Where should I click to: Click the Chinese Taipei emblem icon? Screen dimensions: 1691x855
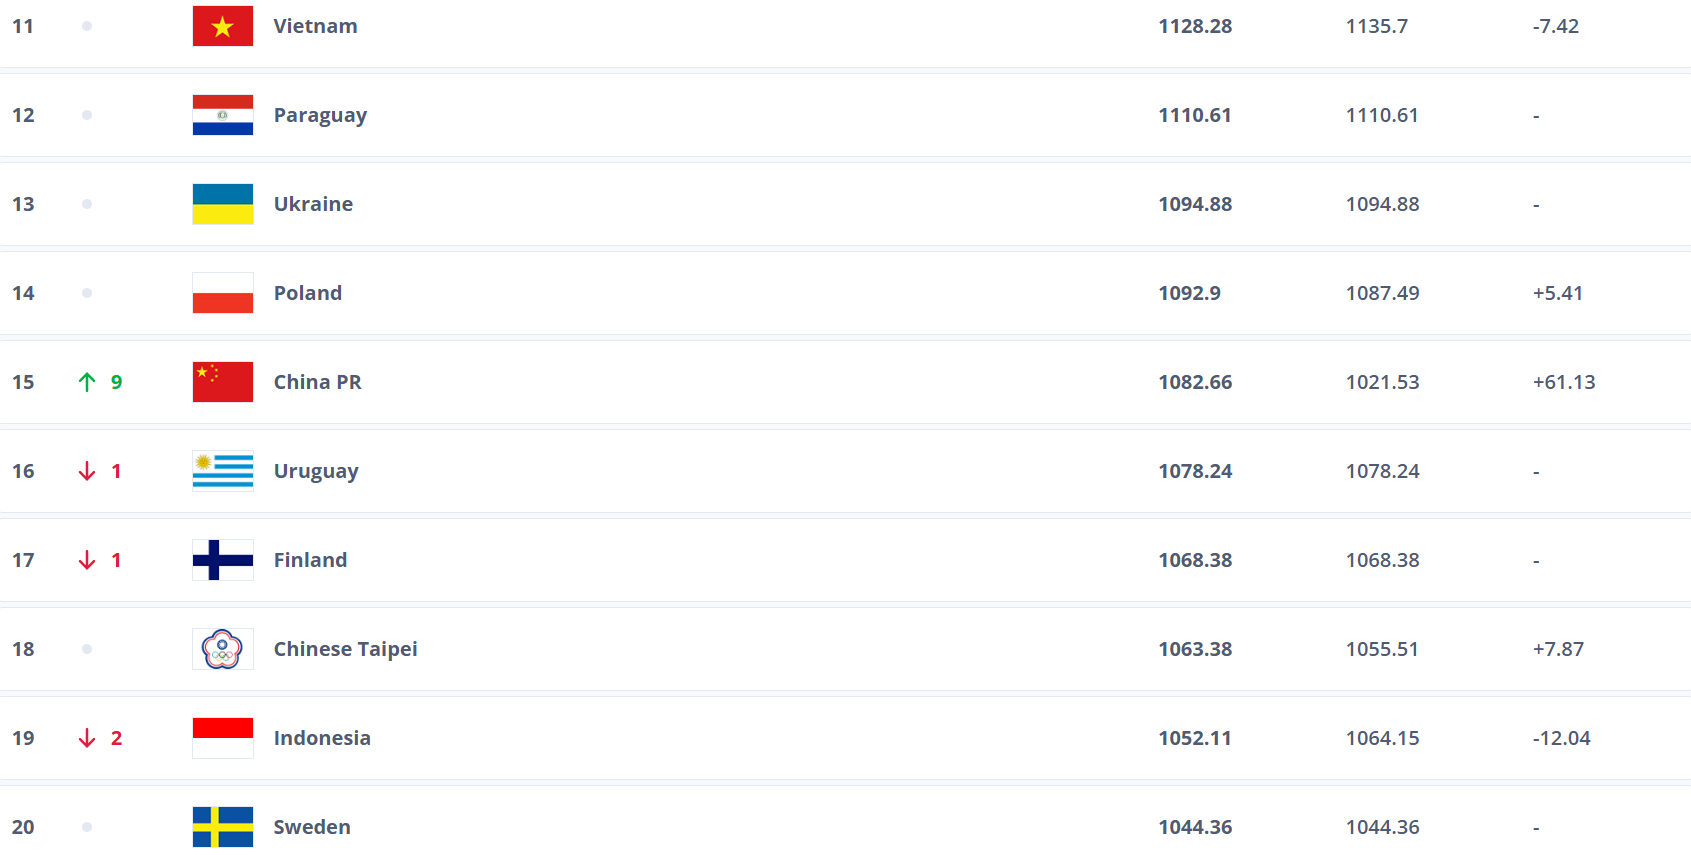pos(222,649)
